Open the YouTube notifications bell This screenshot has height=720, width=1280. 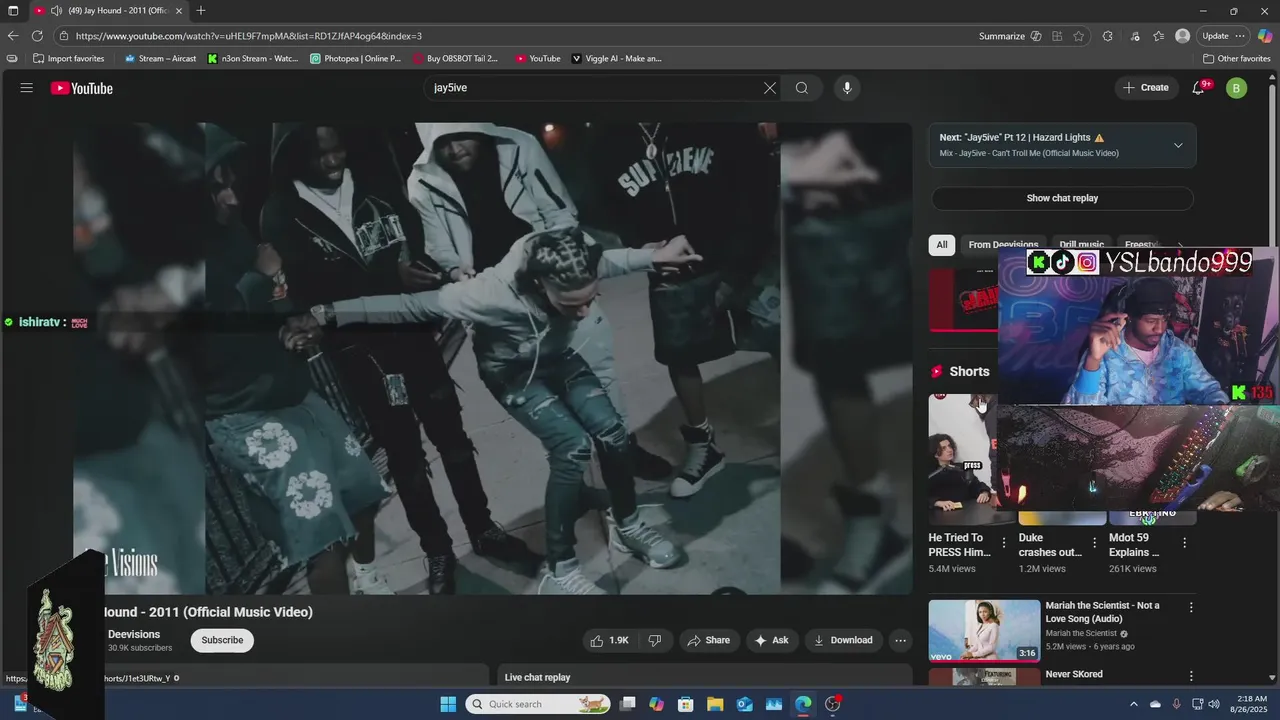pos(1199,88)
